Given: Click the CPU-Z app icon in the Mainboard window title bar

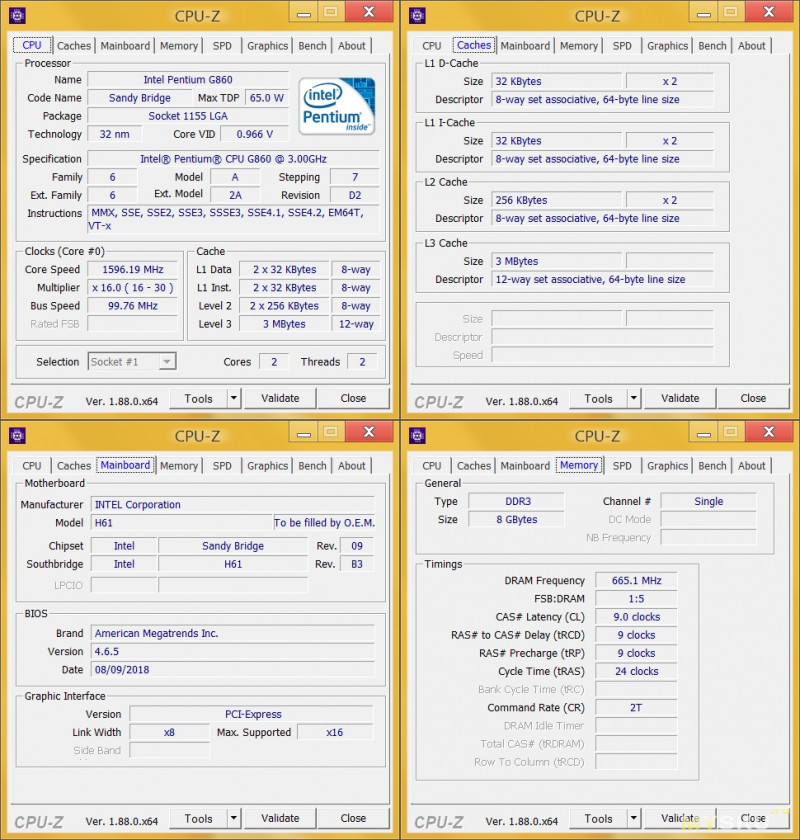Looking at the screenshot, I should [x=17, y=436].
